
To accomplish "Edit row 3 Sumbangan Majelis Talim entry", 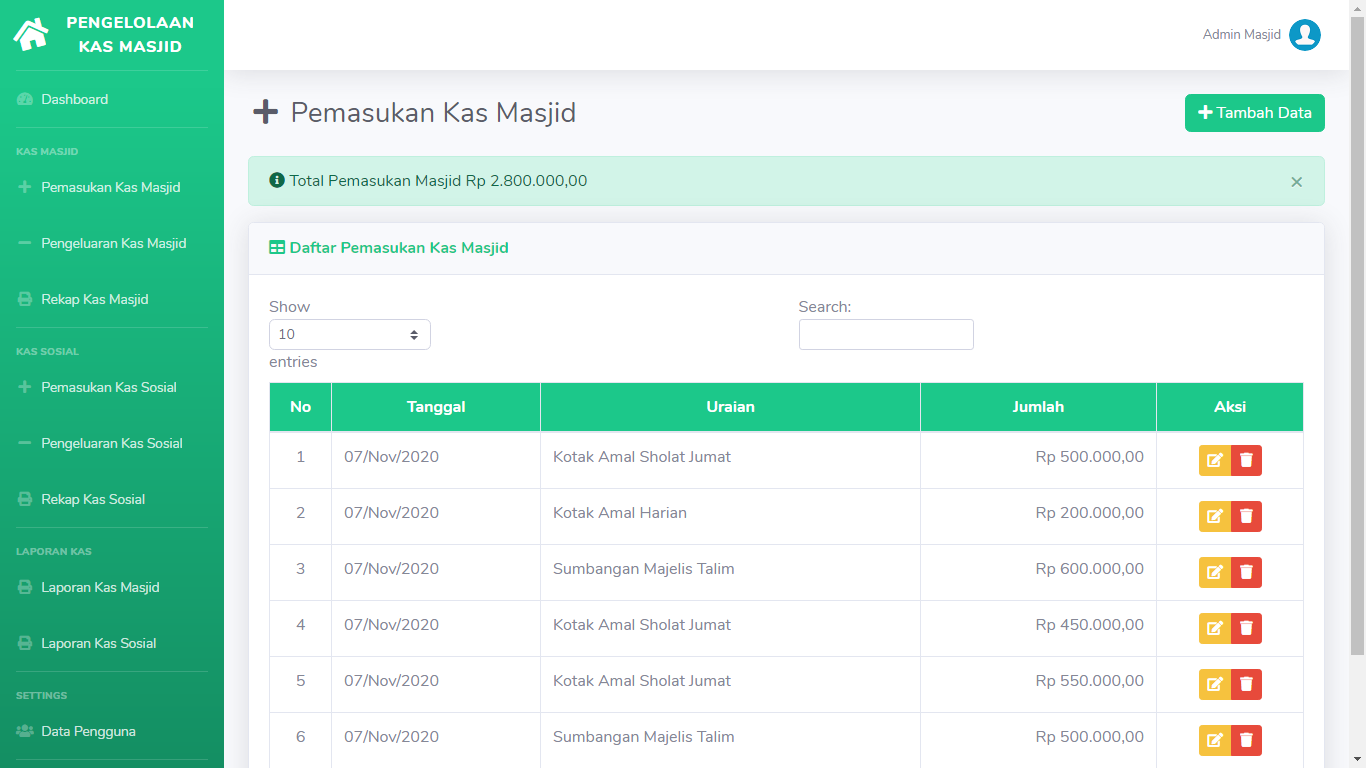I will [x=1215, y=572].
